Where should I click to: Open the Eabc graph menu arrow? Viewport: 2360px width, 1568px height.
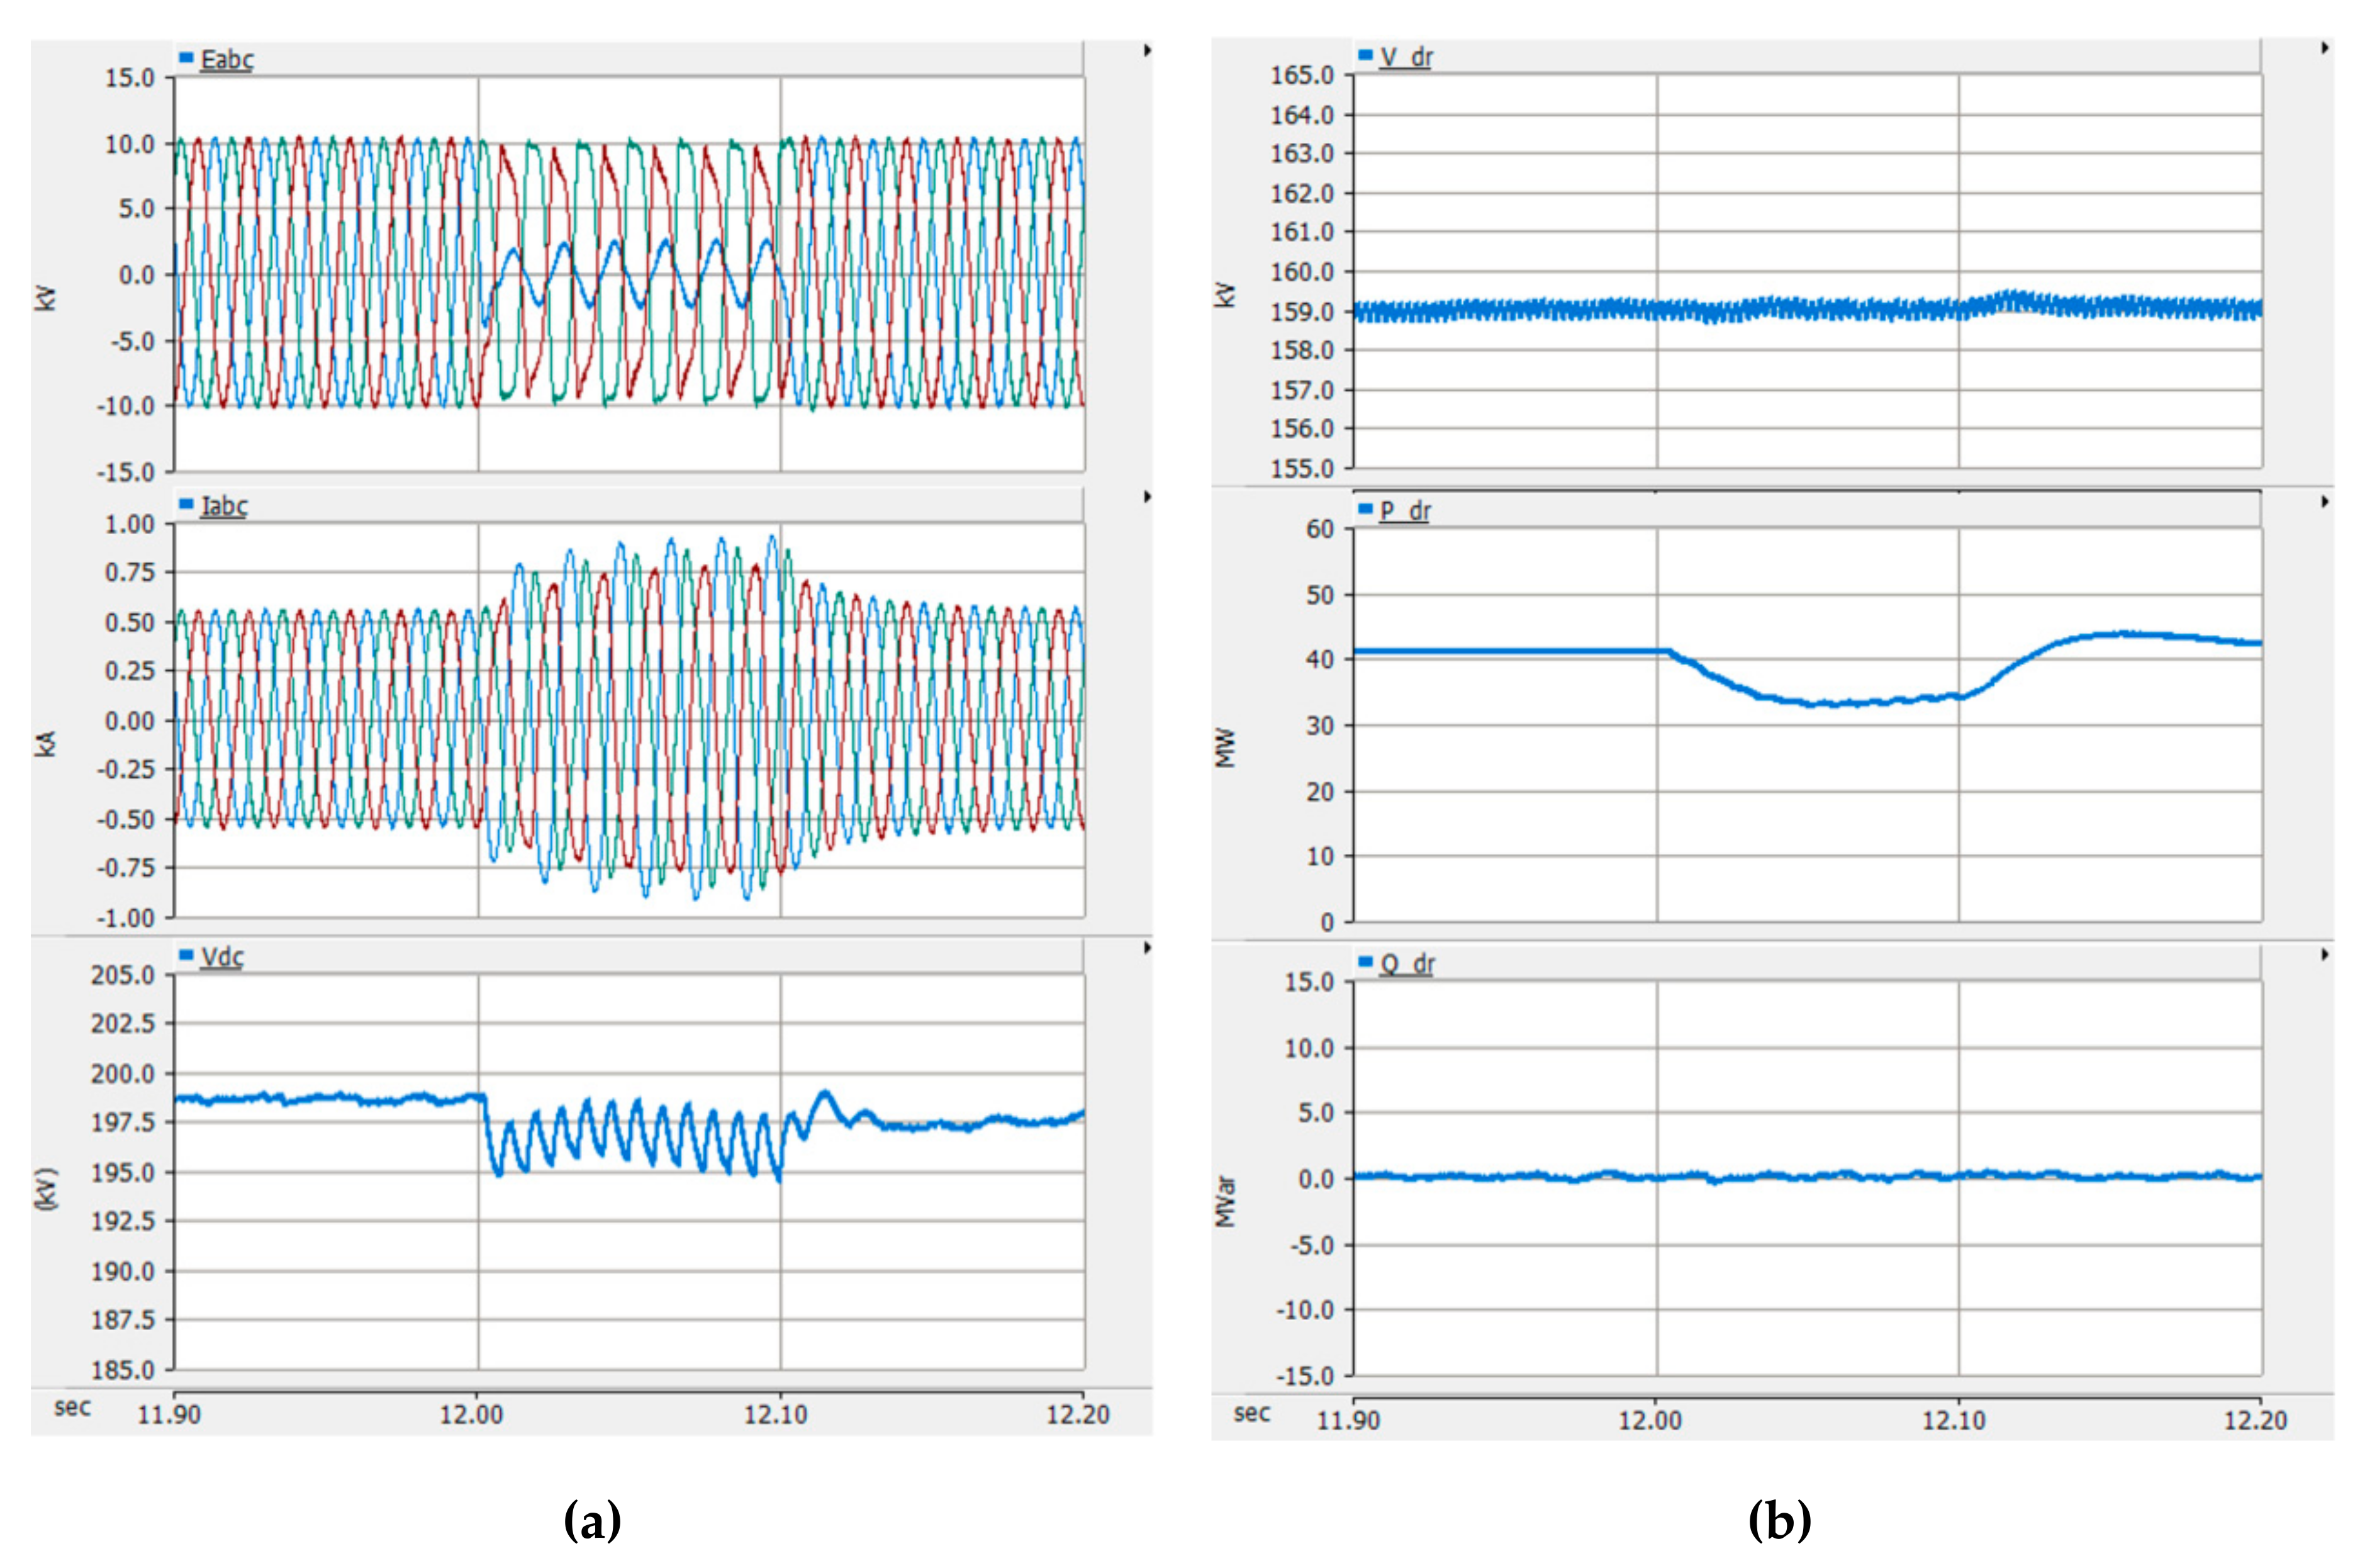tap(1147, 50)
